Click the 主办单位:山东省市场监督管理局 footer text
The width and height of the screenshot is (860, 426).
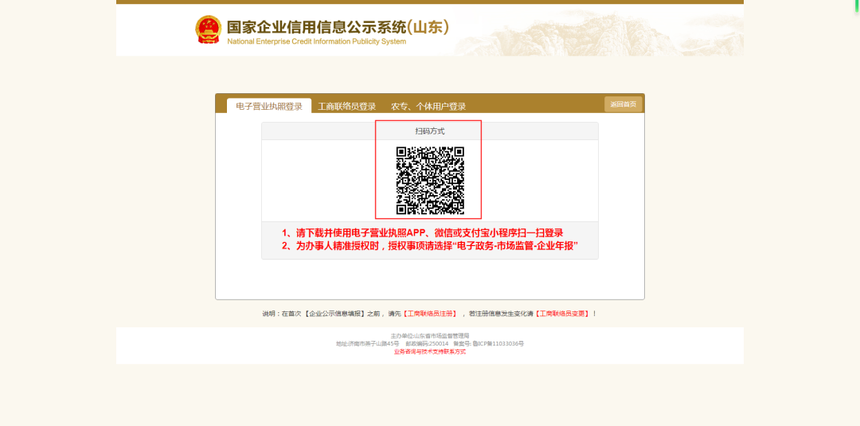coord(430,336)
